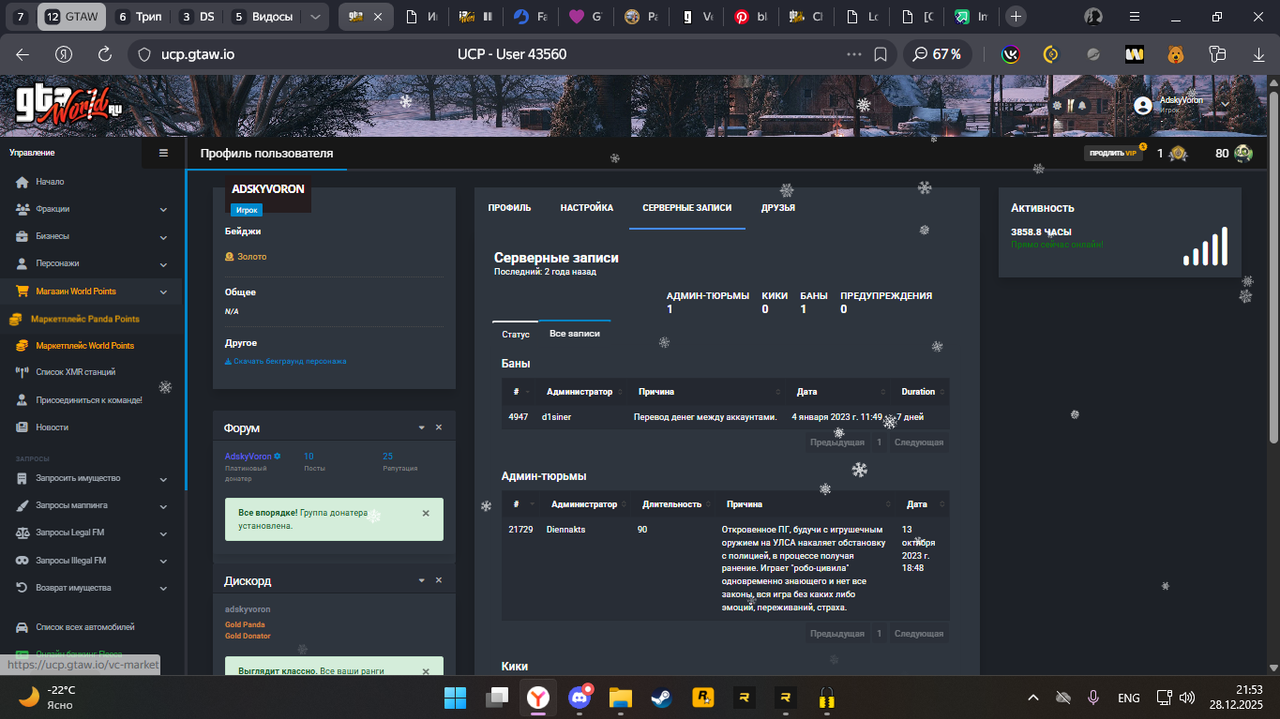
Task: Expand the tab groups dropdown
Action: coord(315,17)
